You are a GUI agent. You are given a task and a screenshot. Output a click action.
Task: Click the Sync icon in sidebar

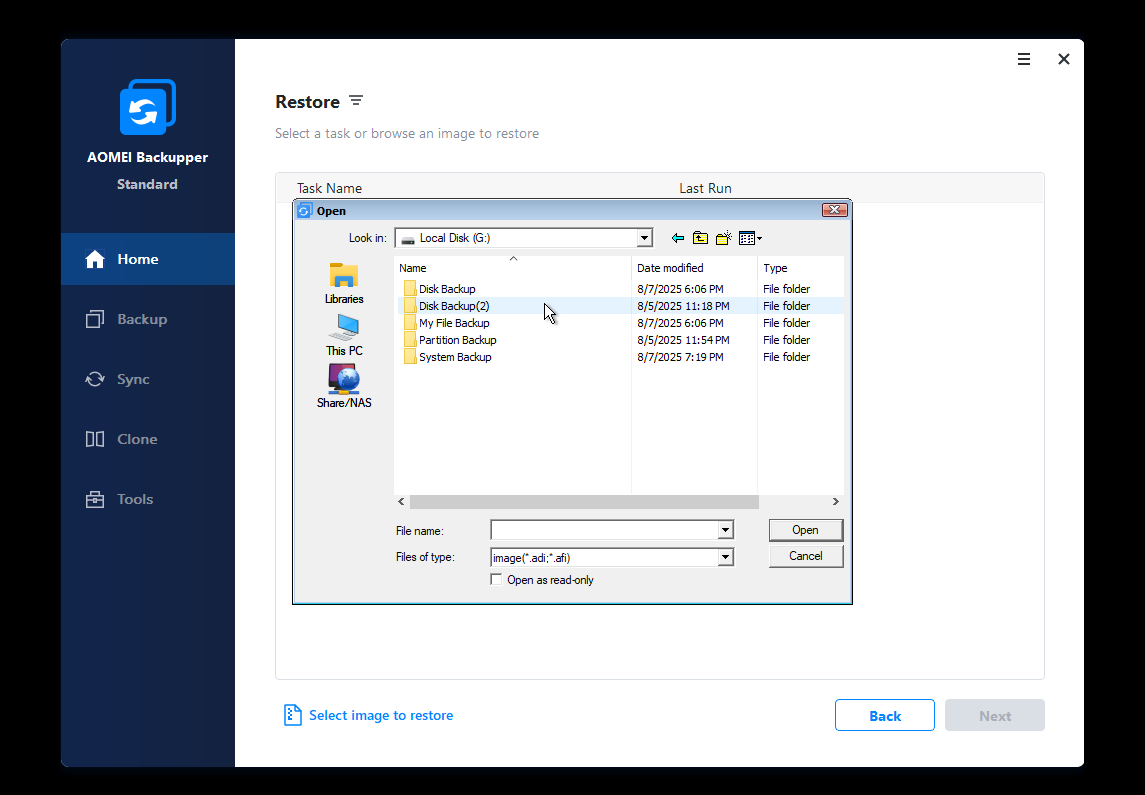point(95,379)
